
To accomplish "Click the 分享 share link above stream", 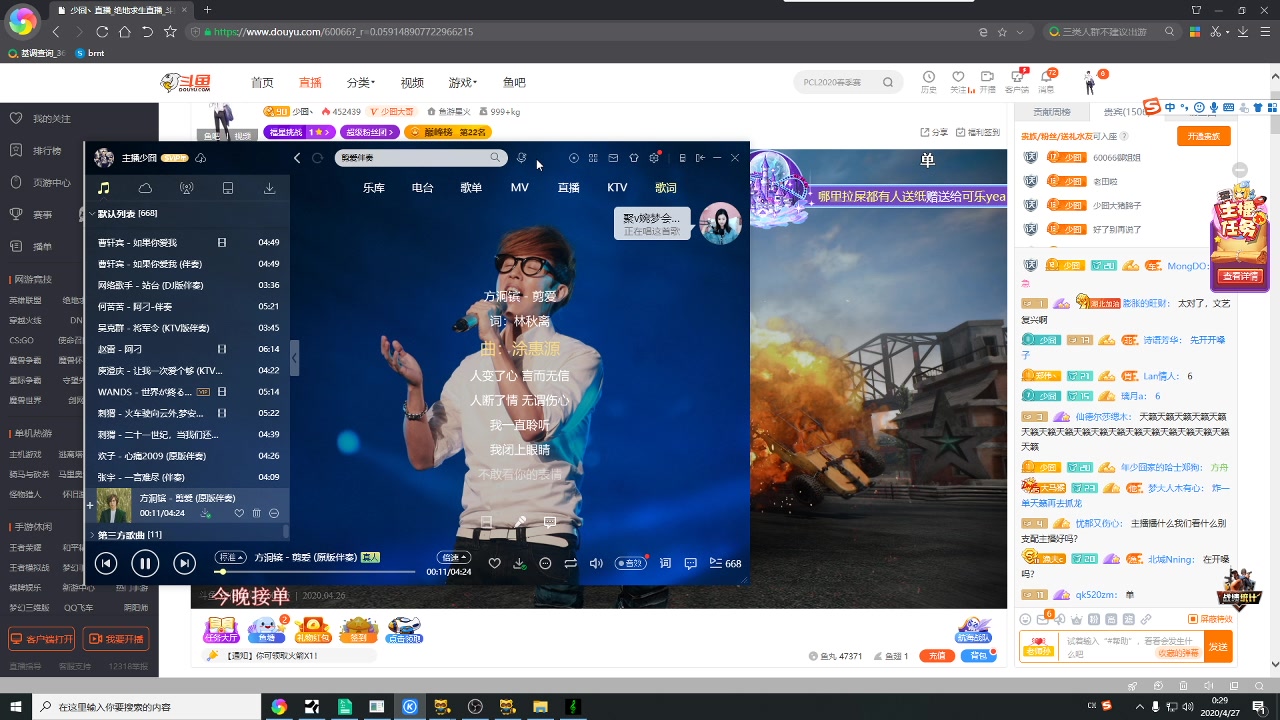I will tap(934, 132).
